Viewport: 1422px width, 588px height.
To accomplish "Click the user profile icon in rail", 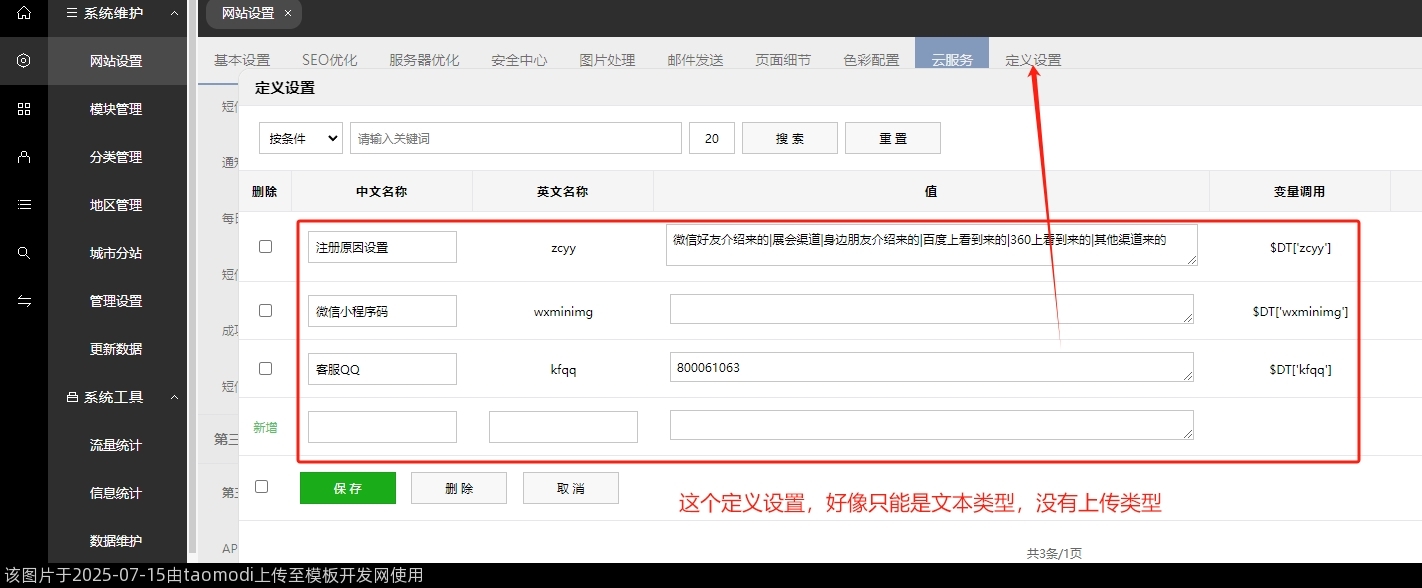I will pyautogui.click(x=24, y=157).
